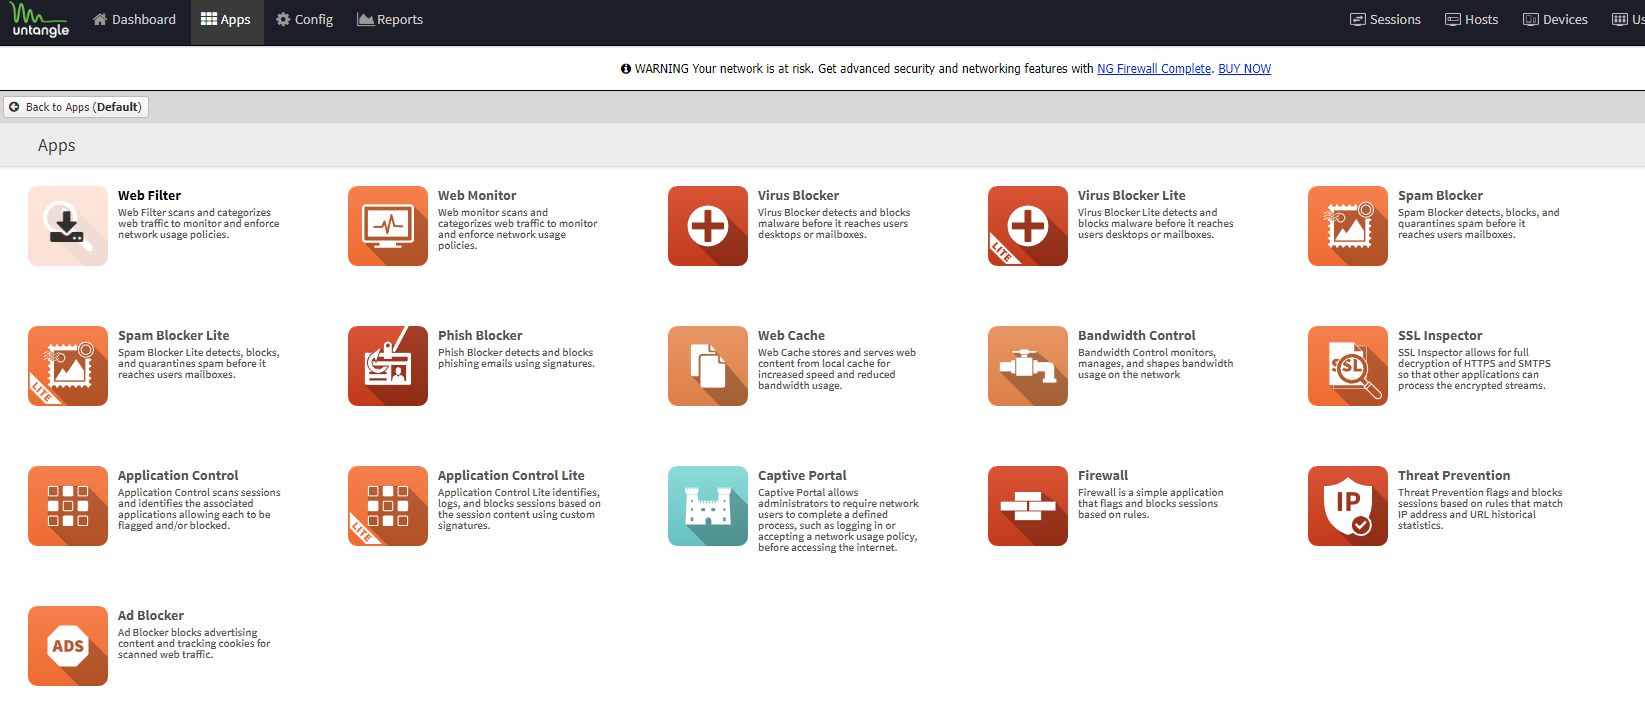Click the Web Filter title text
Screen dimensions: 1645x715
pos(149,196)
